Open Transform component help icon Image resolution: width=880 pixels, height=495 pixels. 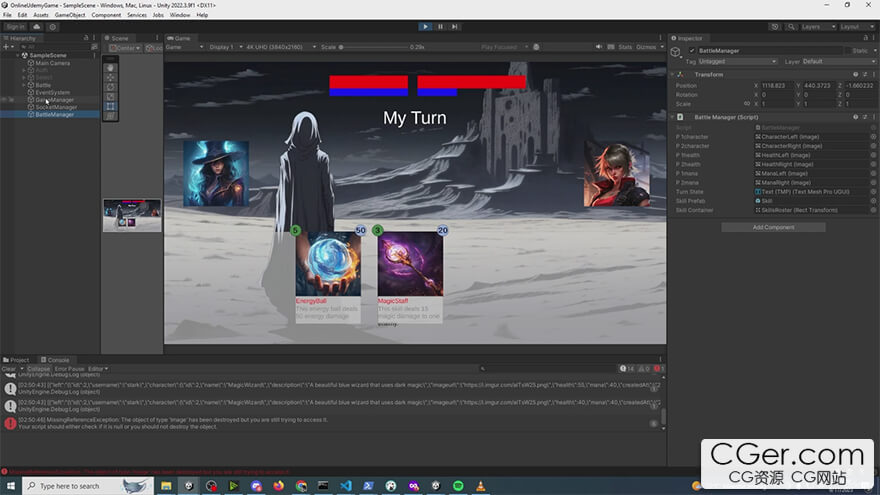[855, 74]
